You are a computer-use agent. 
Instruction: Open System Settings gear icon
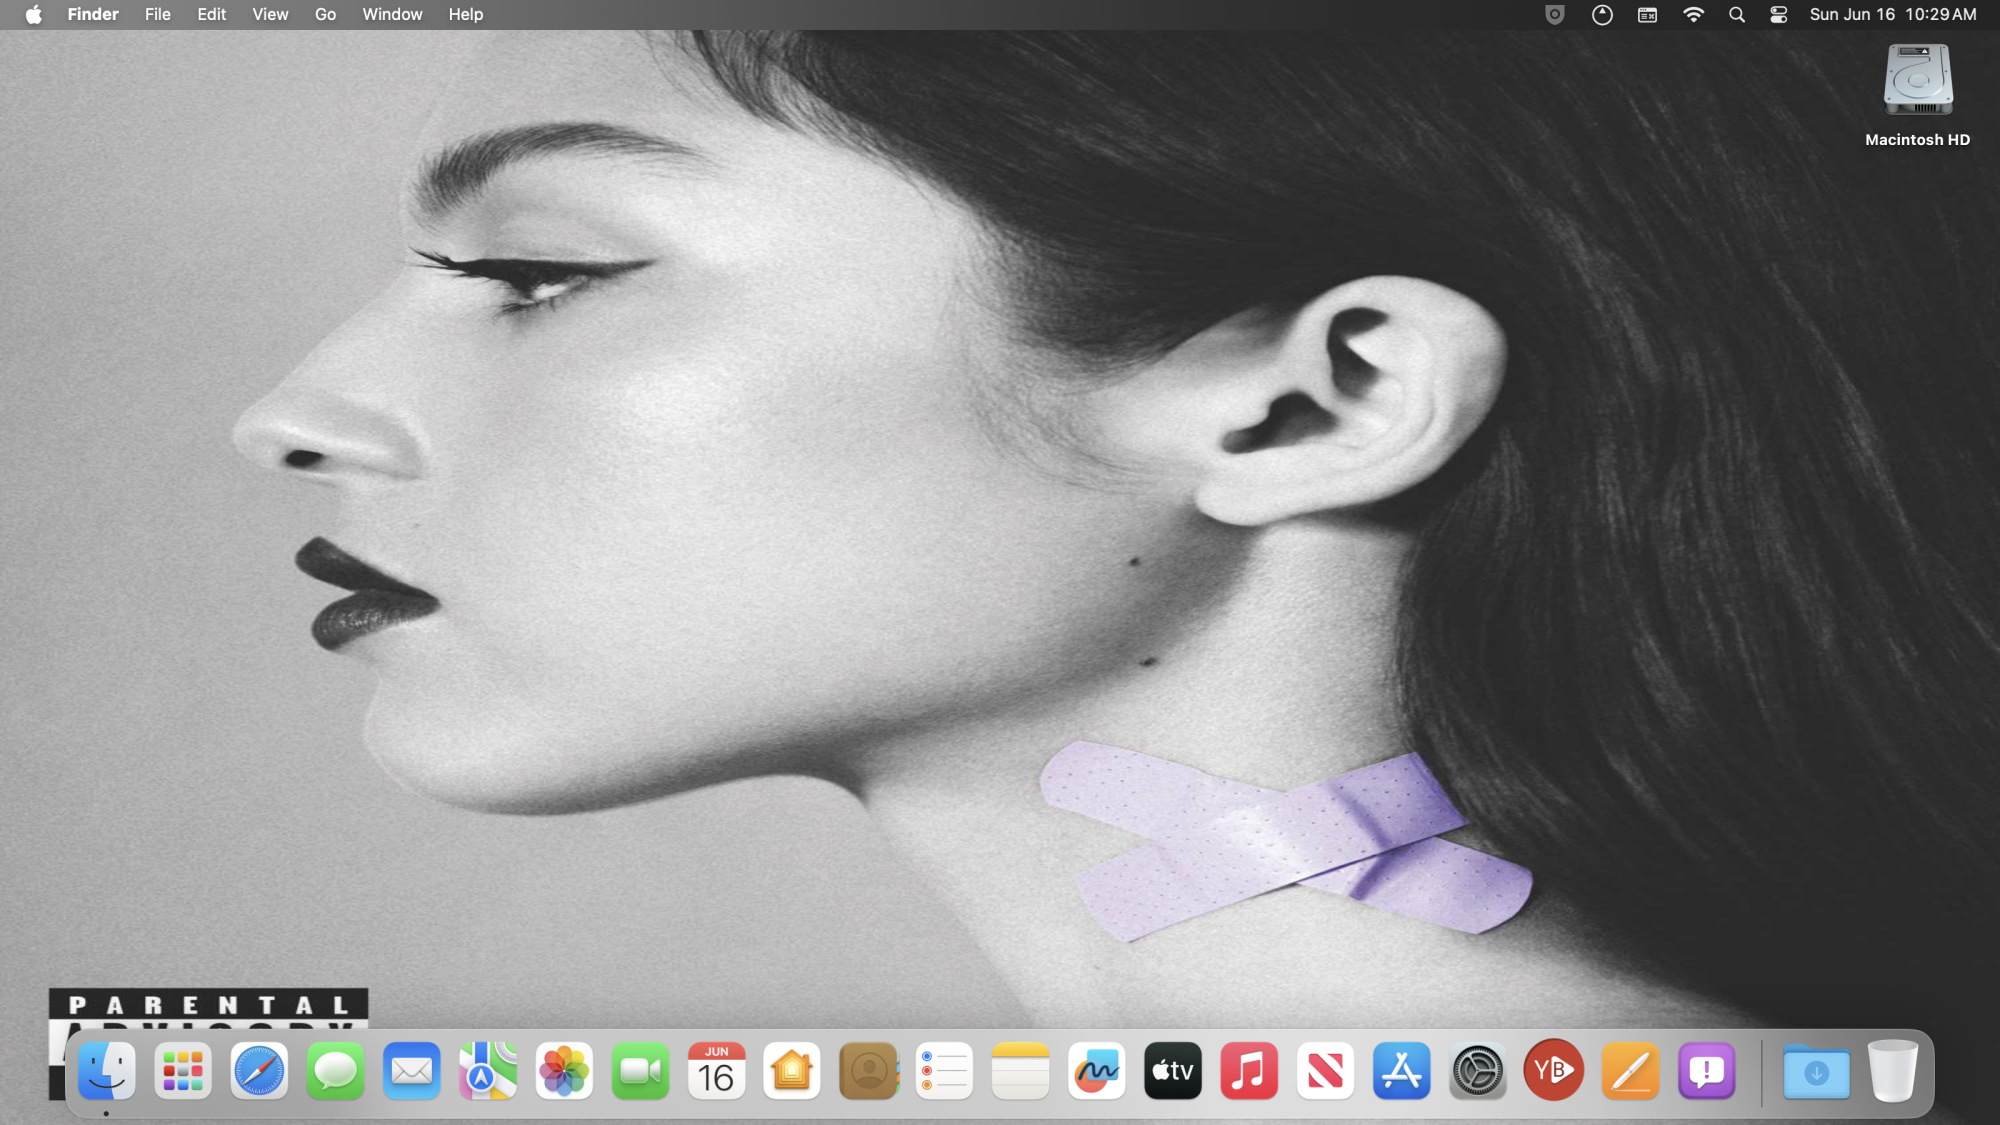[x=1477, y=1072]
